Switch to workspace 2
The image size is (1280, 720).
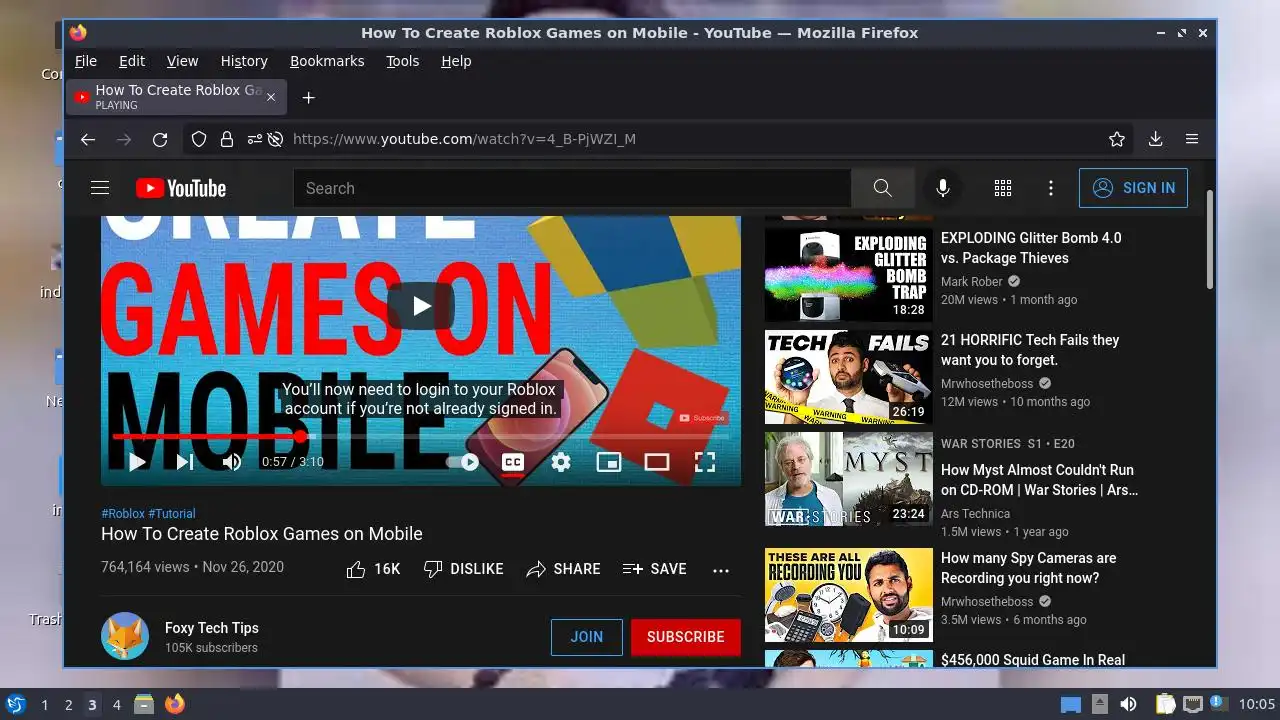coord(68,704)
